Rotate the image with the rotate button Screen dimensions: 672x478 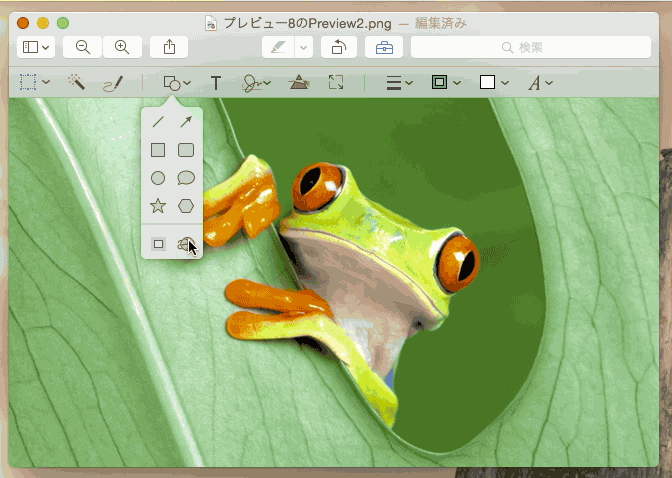pyautogui.click(x=339, y=47)
